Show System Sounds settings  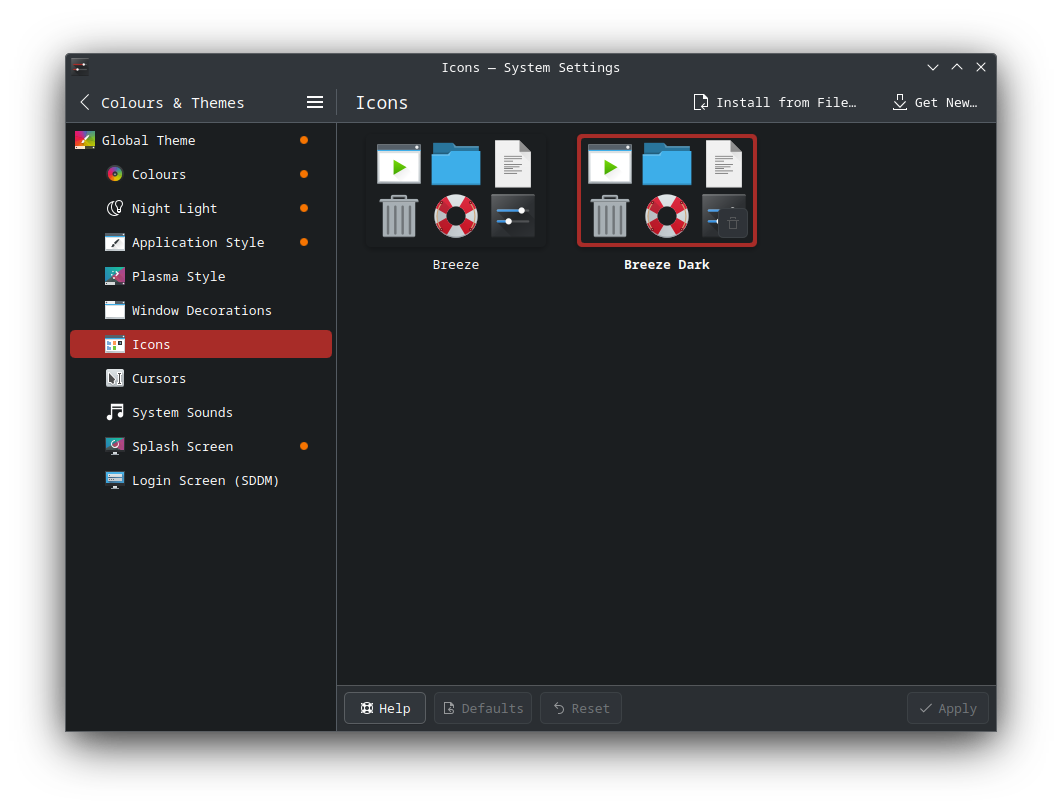click(201, 412)
